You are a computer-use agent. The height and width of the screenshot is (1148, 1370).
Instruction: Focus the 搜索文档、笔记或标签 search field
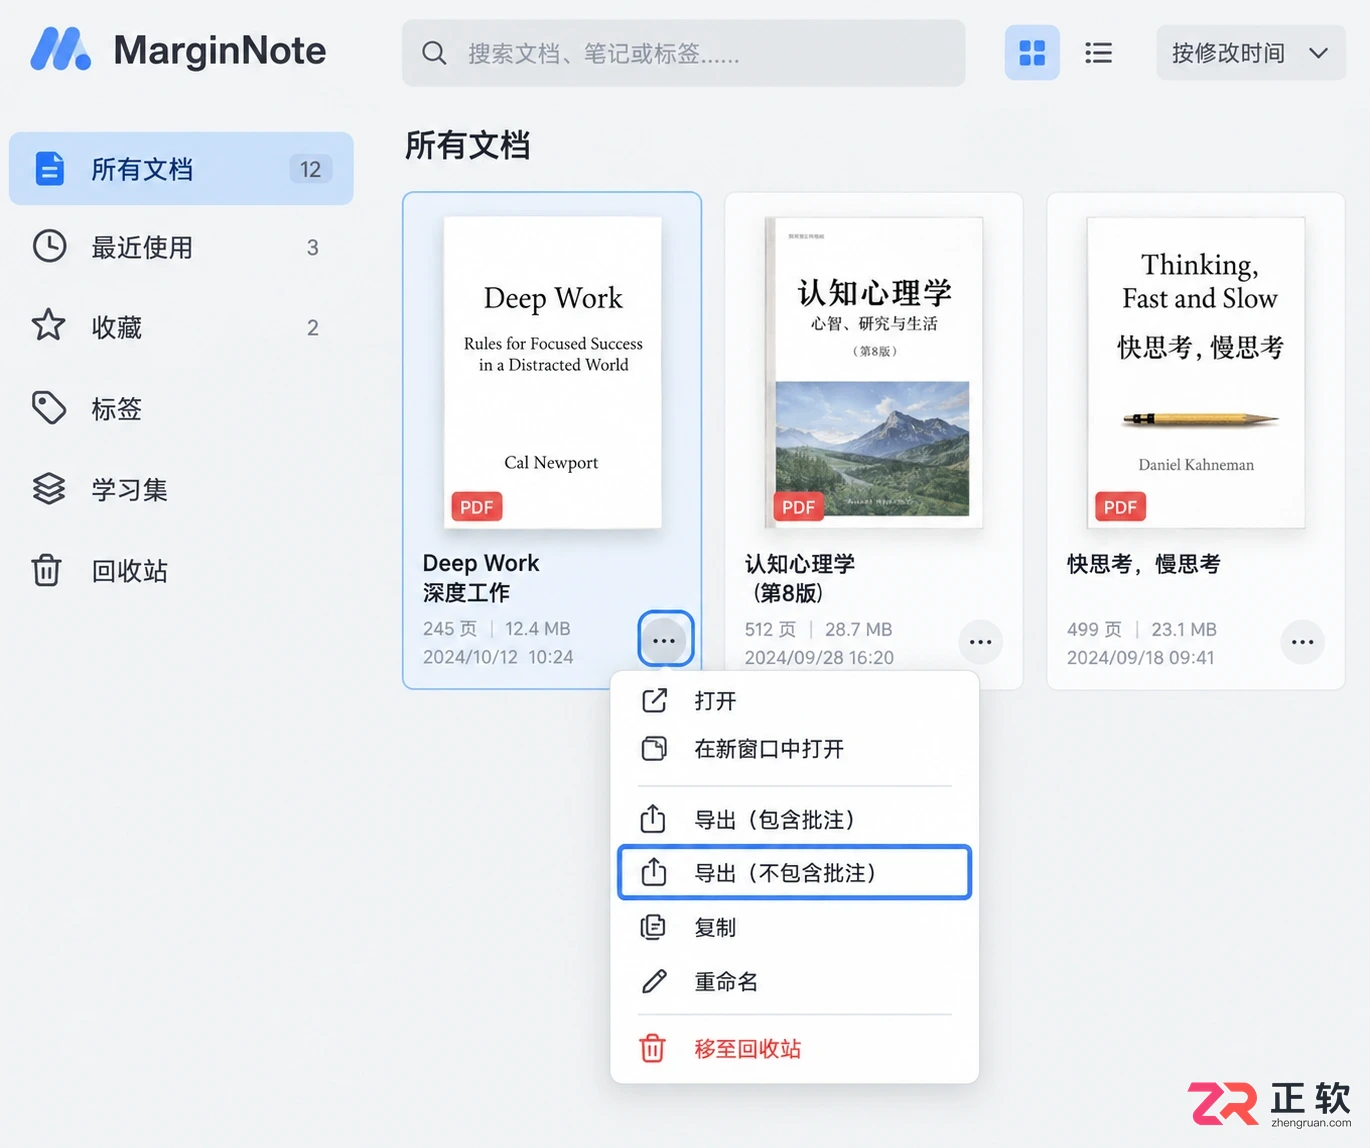click(x=684, y=53)
